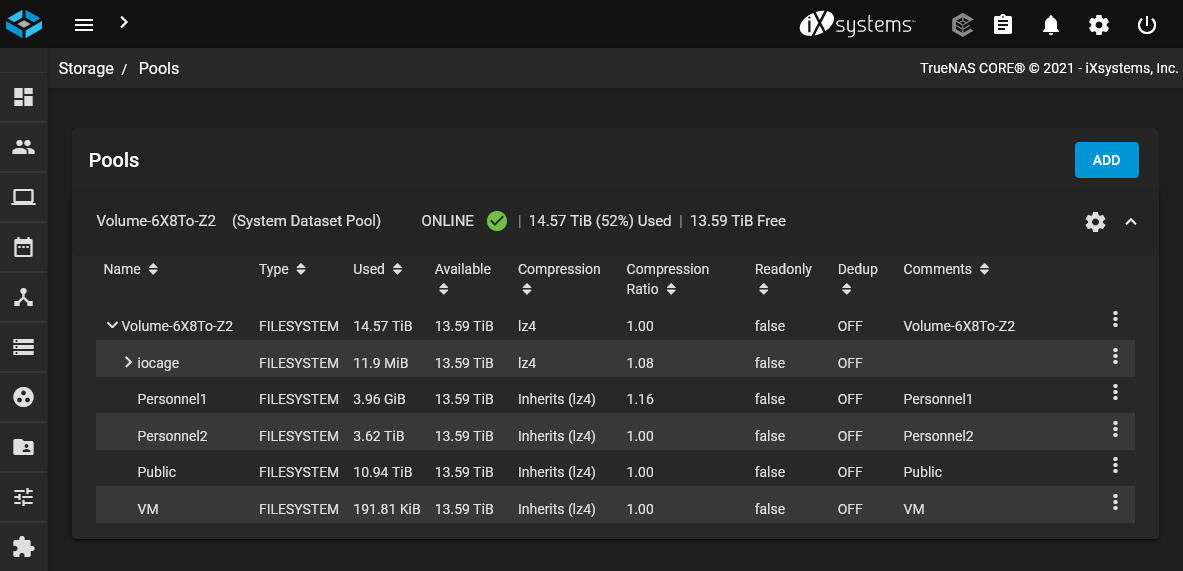Click the TrueNAS CORE copyright text

click(1049, 69)
